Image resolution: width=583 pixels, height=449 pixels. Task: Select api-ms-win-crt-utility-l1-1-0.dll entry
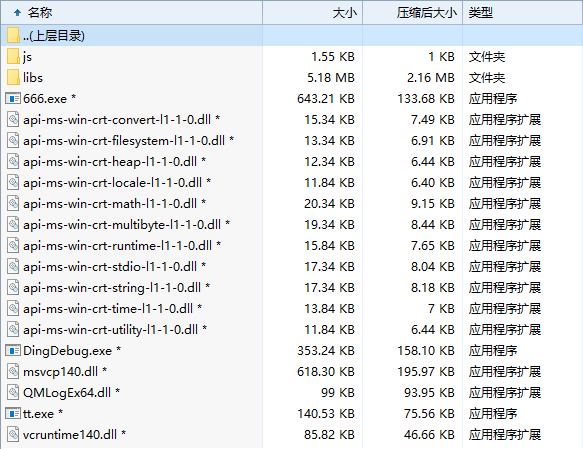tap(110, 330)
